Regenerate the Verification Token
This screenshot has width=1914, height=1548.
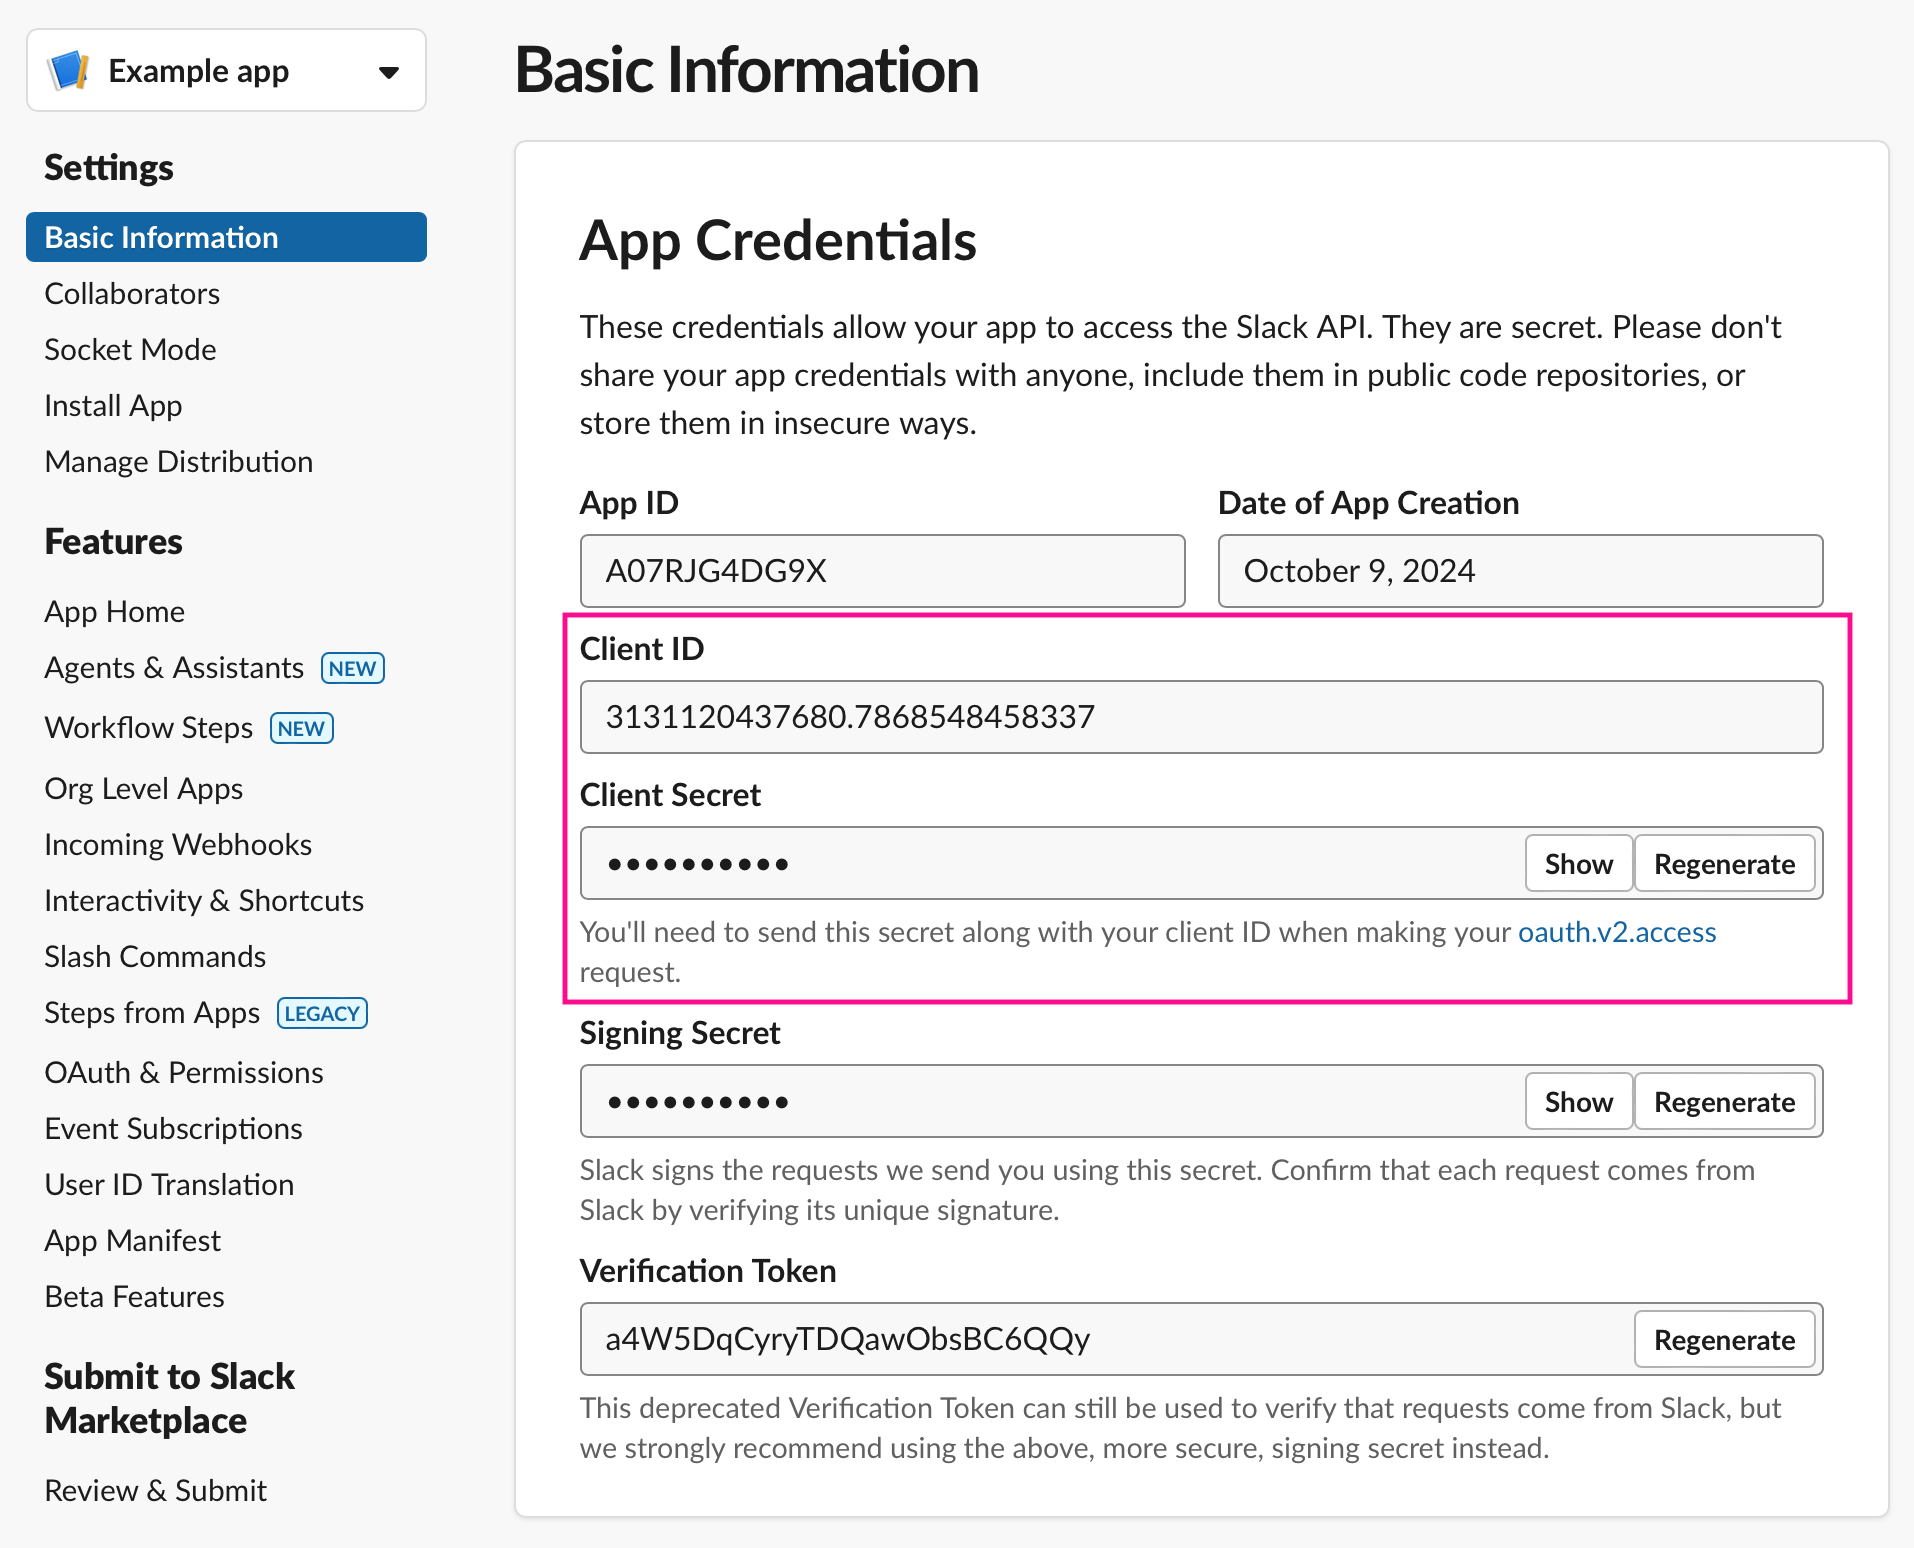pyautogui.click(x=1724, y=1340)
